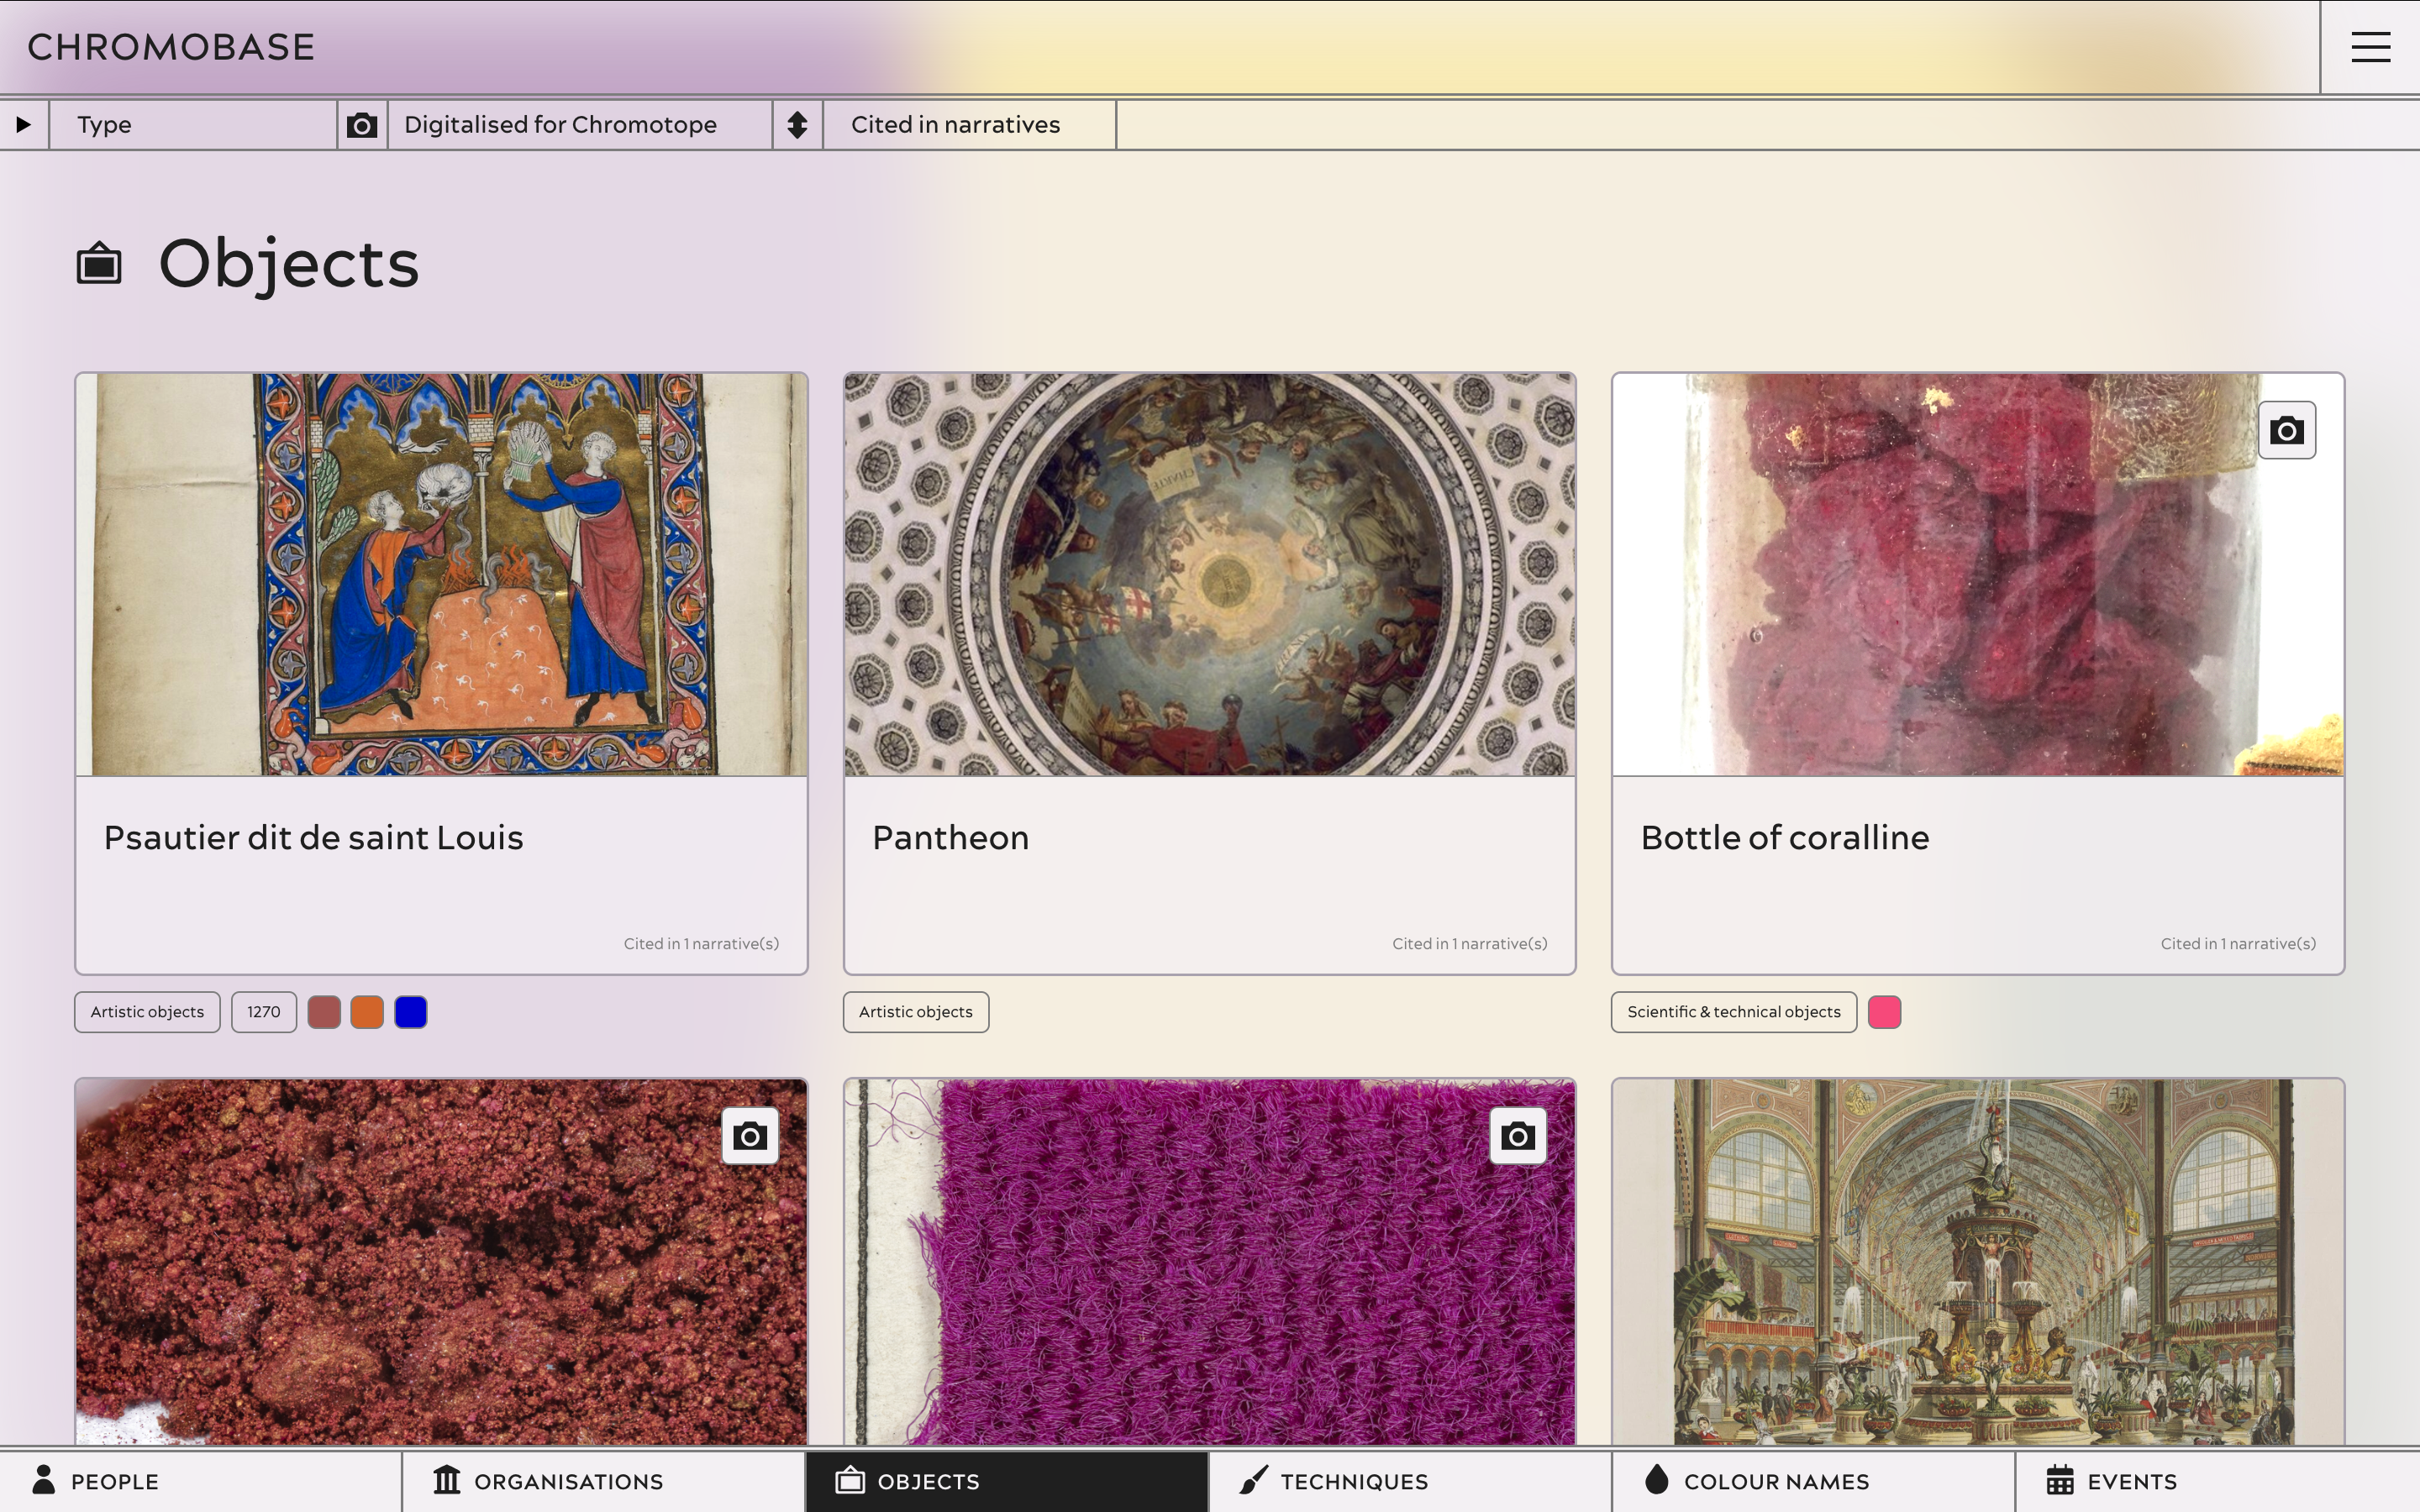The image size is (2420, 1512).
Task: Switch to the Colour Names tab
Action: (1813, 1481)
